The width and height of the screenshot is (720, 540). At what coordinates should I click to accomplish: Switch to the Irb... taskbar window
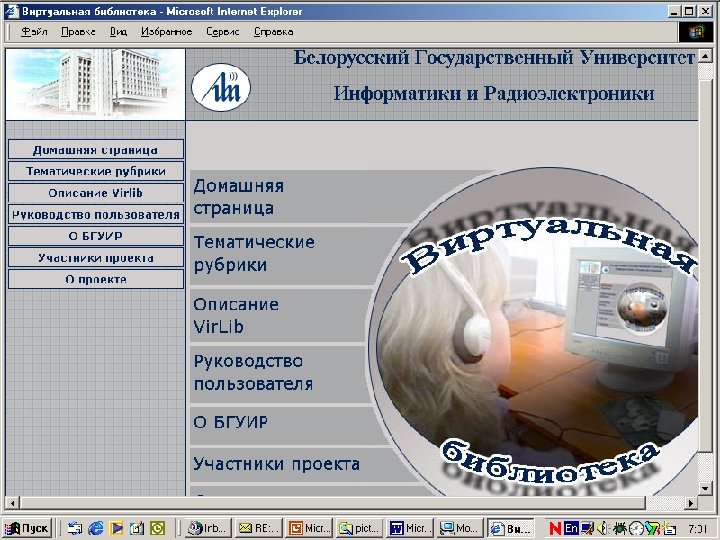(x=208, y=529)
